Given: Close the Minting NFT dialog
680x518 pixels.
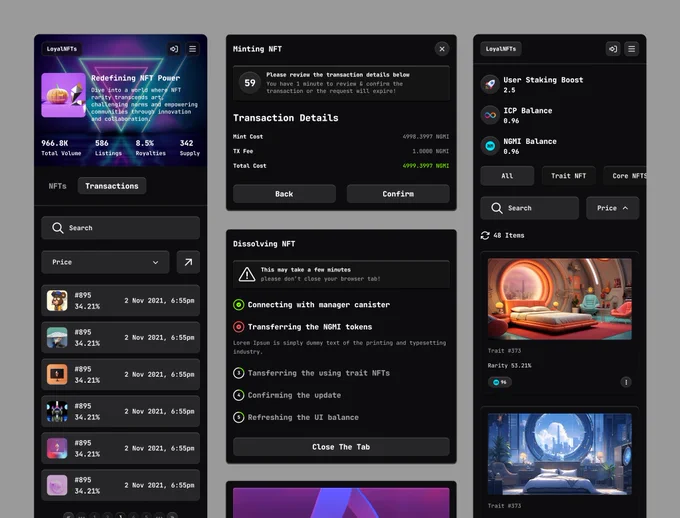Looking at the screenshot, I should tap(442, 49).
